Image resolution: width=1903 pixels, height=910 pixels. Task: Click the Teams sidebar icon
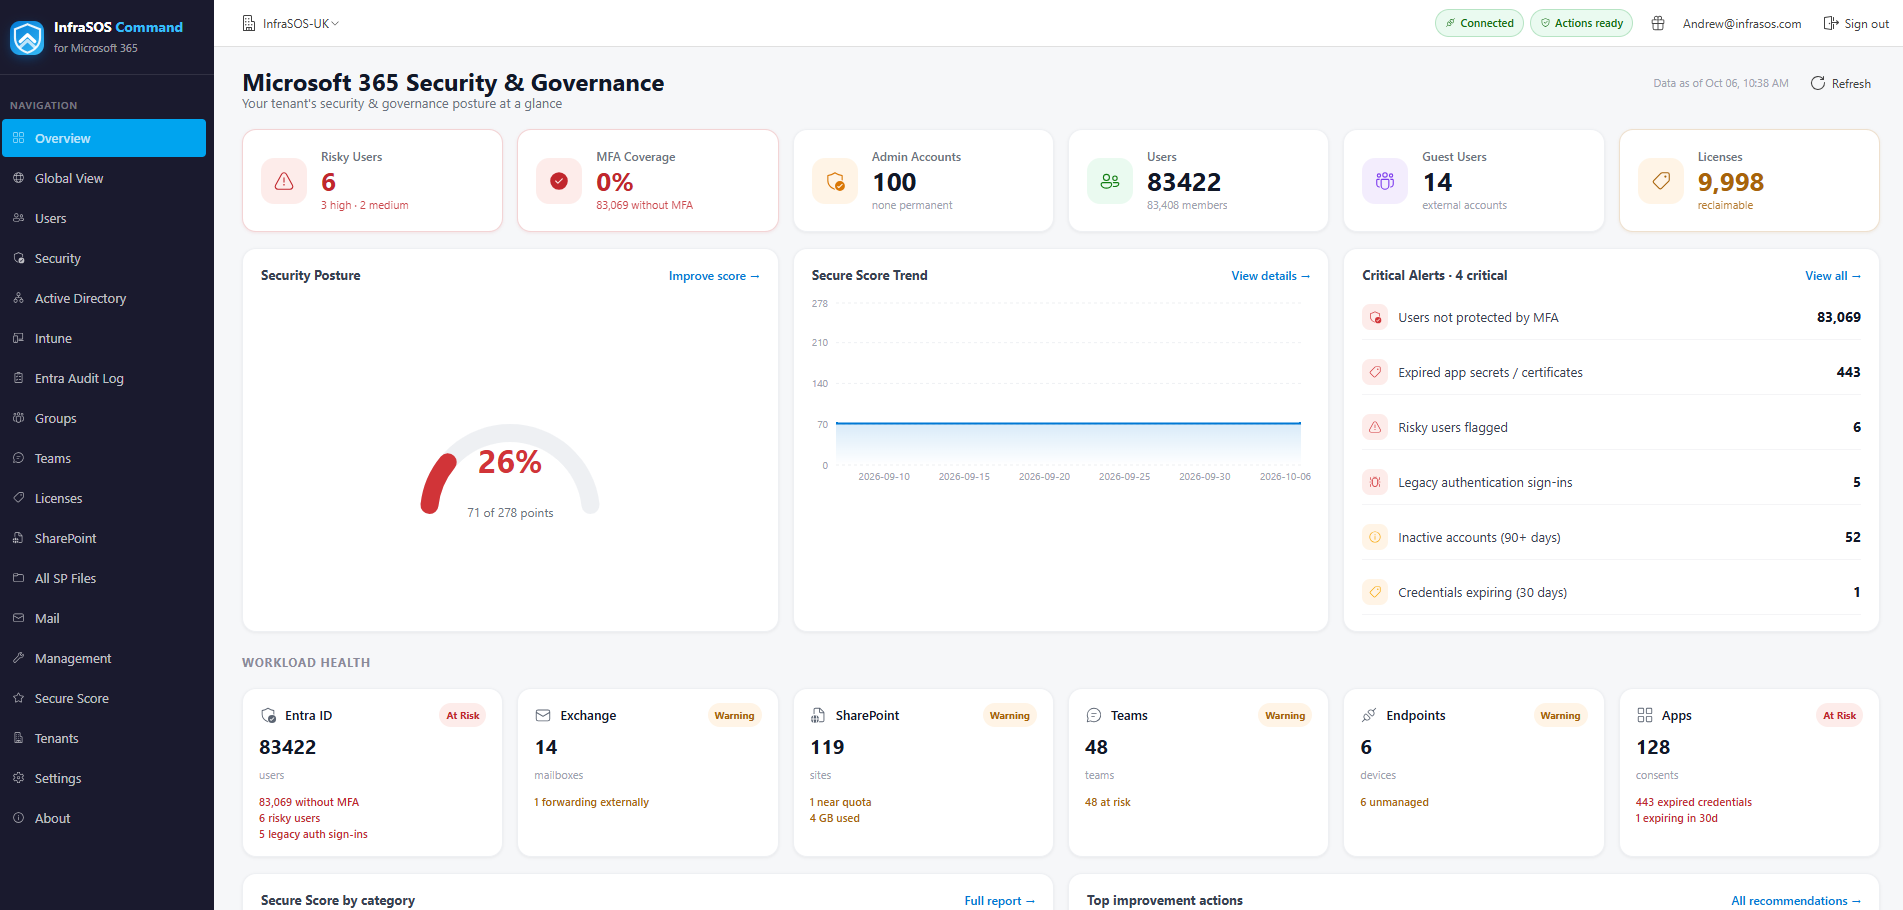click(18, 458)
